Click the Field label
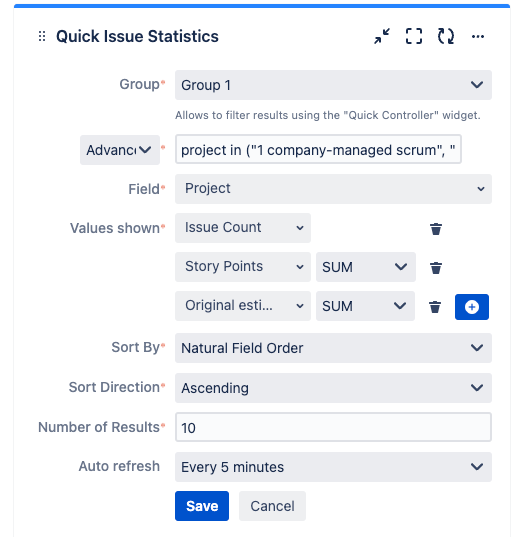Viewport: 517px width, 537px height. click(144, 189)
